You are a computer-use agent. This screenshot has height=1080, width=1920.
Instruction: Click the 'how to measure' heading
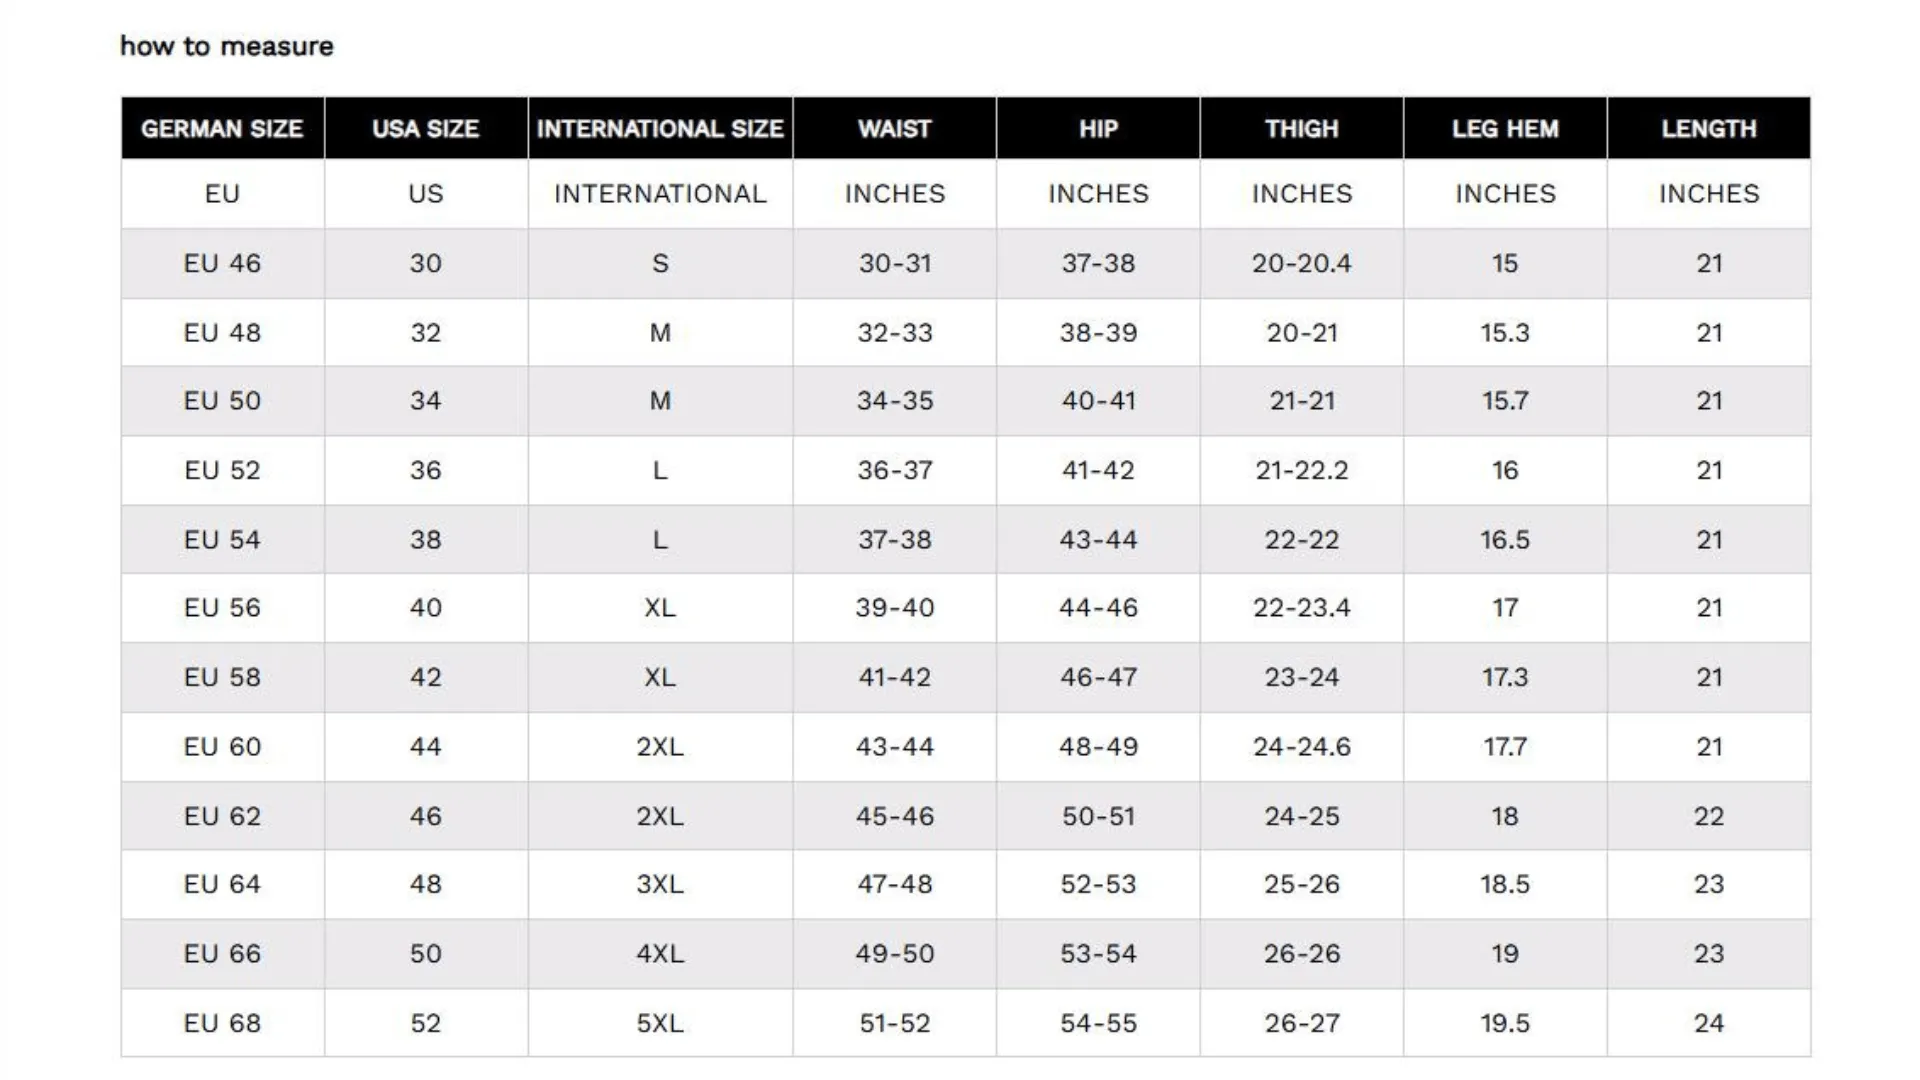(x=226, y=46)
